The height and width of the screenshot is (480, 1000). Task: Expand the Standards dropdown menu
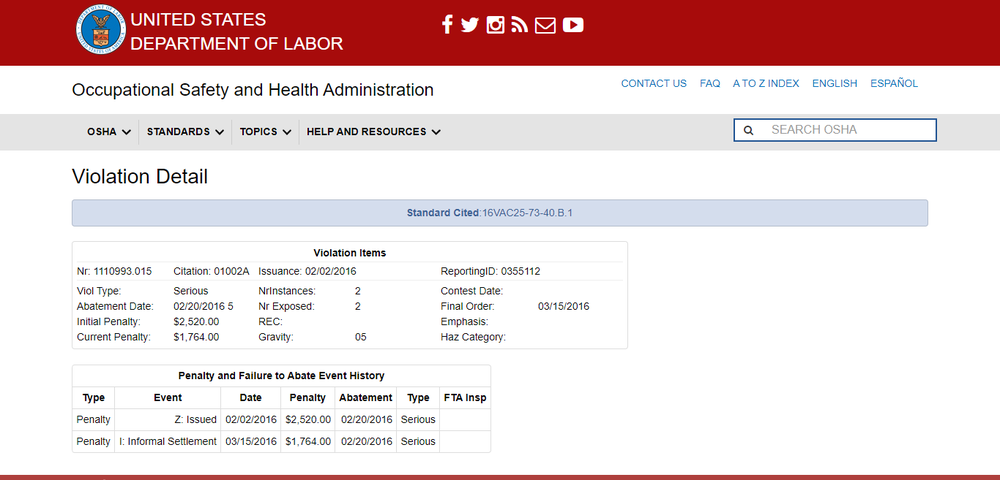tap(185, 131)
